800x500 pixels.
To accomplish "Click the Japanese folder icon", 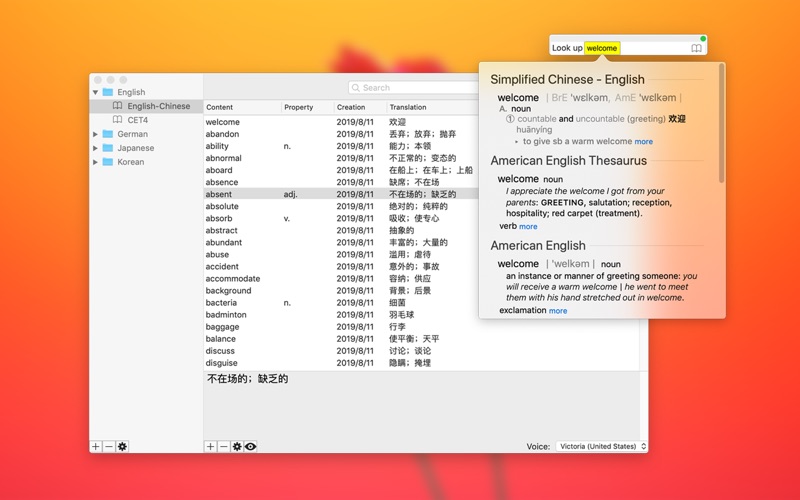I will click(108, 147).
